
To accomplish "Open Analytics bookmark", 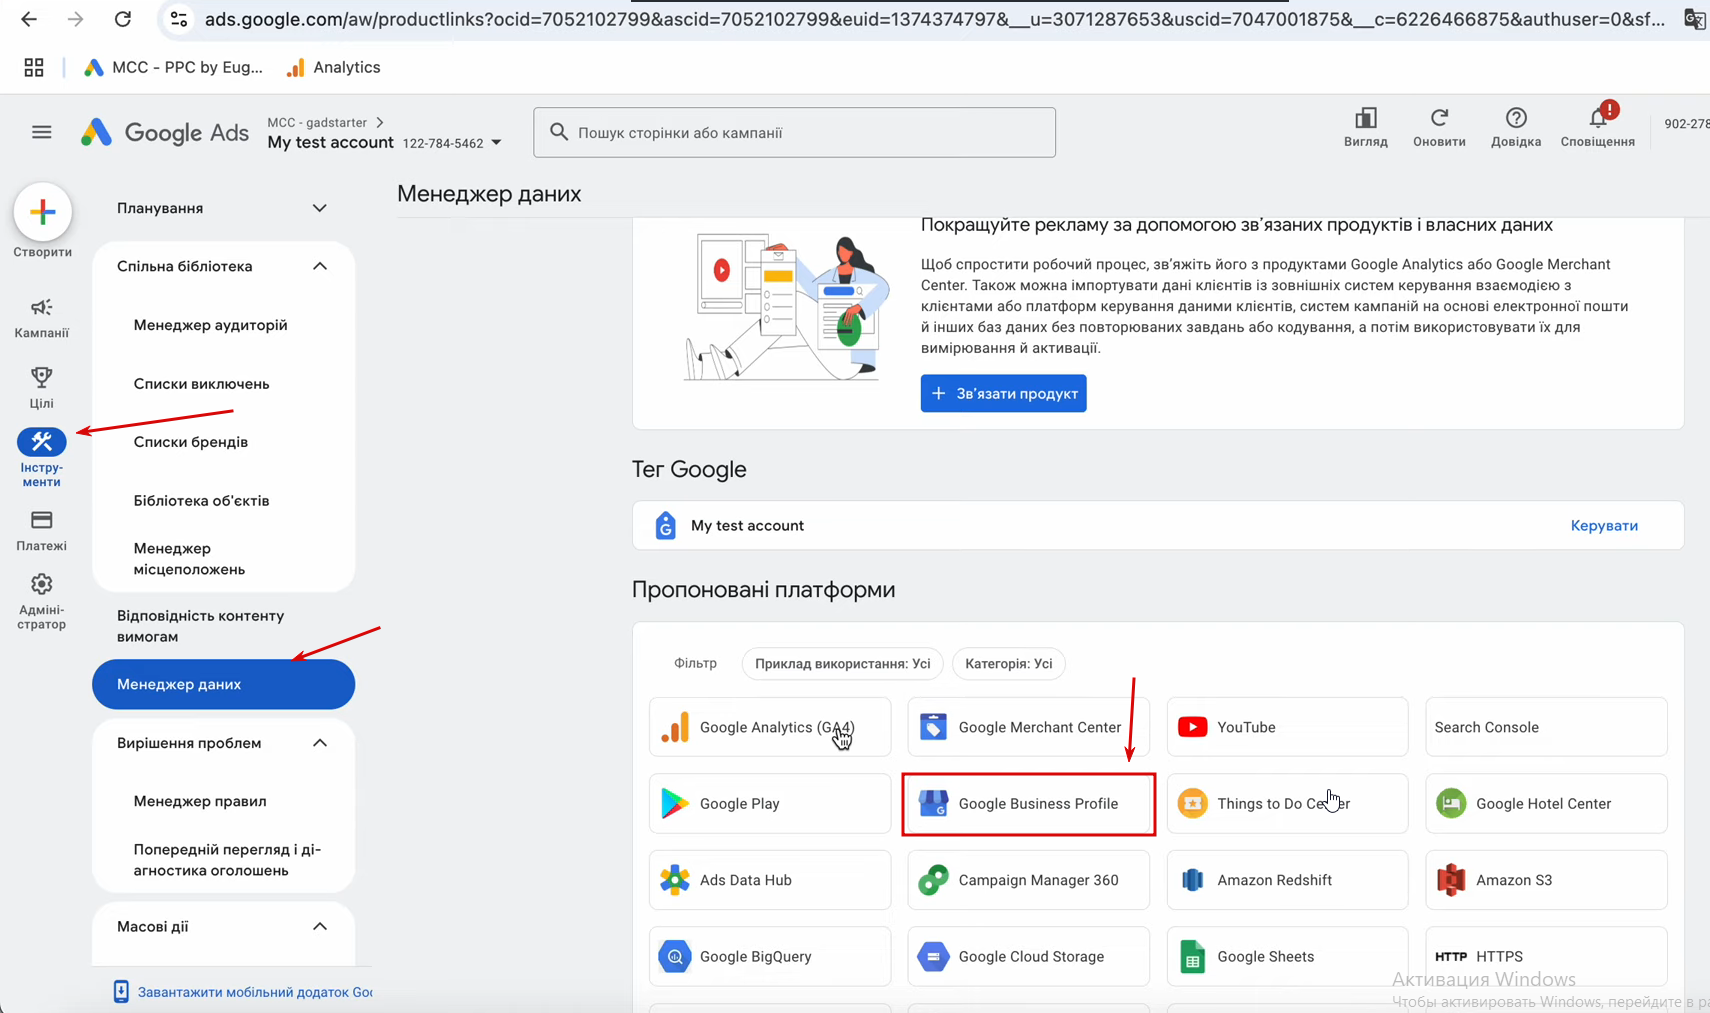I will [334, 67].
